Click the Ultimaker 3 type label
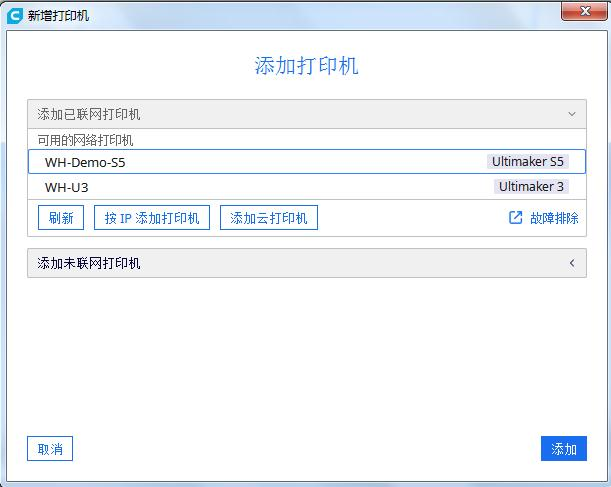Screen dimensions: 611x487 pyautogui.click(x=531, y=187)
